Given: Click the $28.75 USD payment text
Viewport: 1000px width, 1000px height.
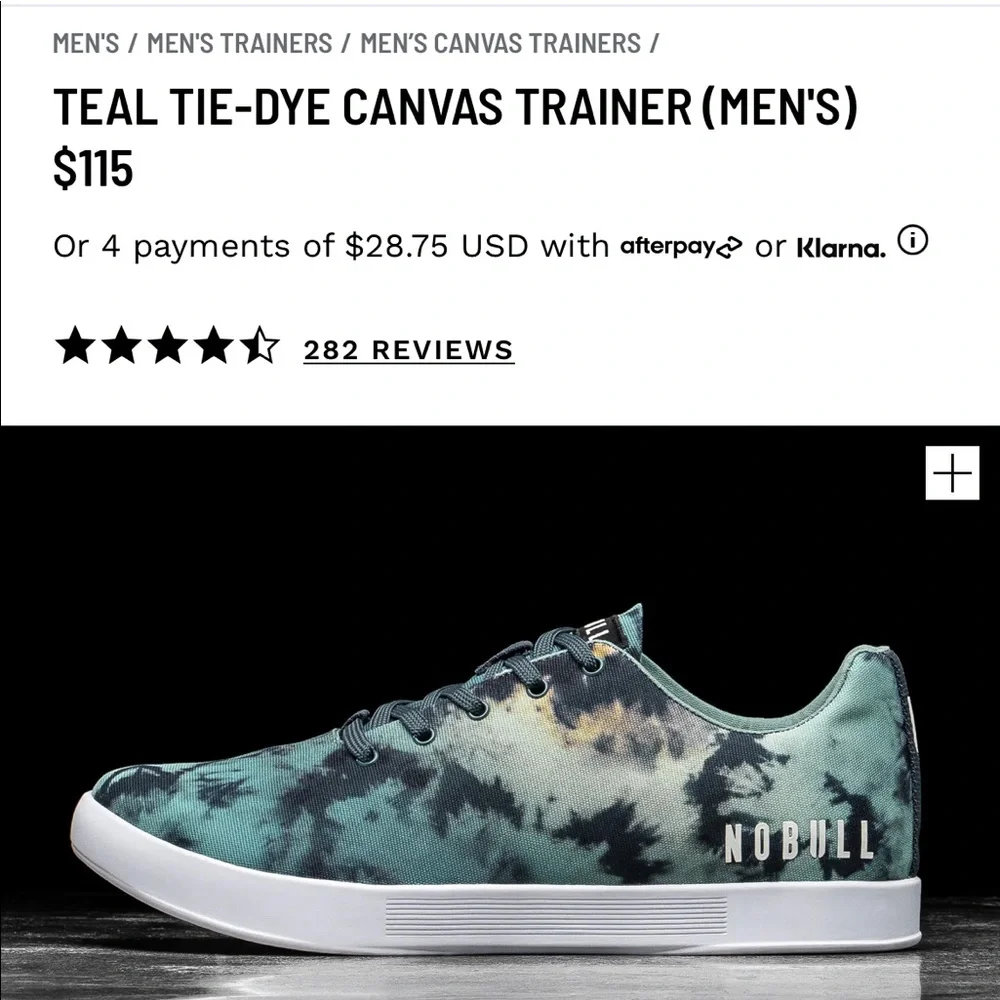Looking at the screenshot, I should pyautogui.click(x=437, y=247).
